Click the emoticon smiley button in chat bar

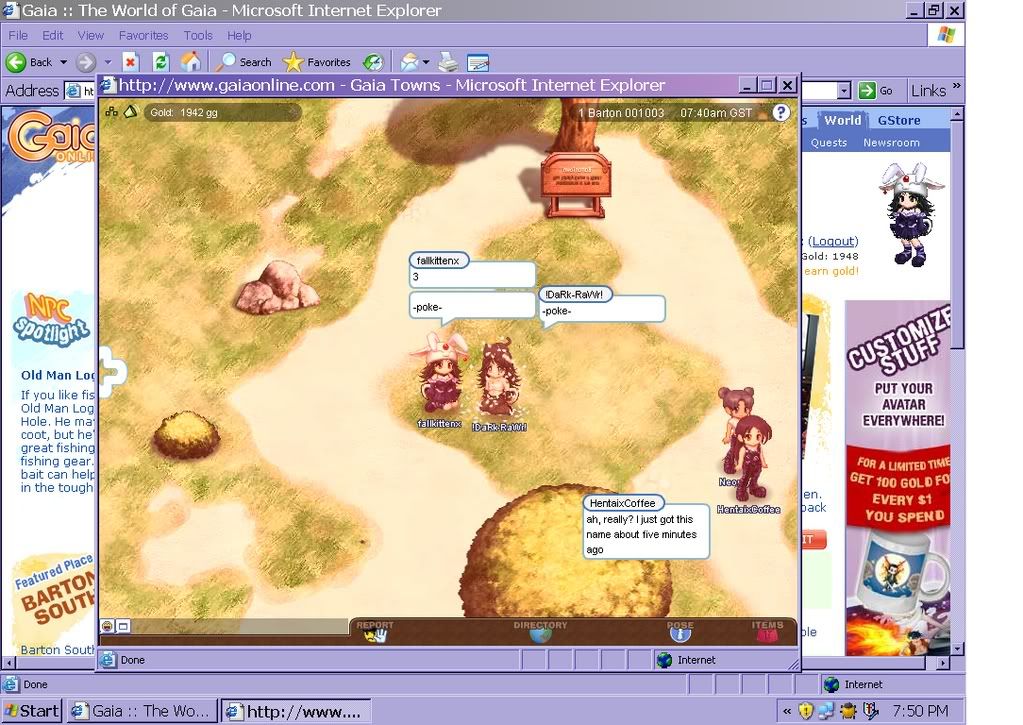(x=107, y=626)
